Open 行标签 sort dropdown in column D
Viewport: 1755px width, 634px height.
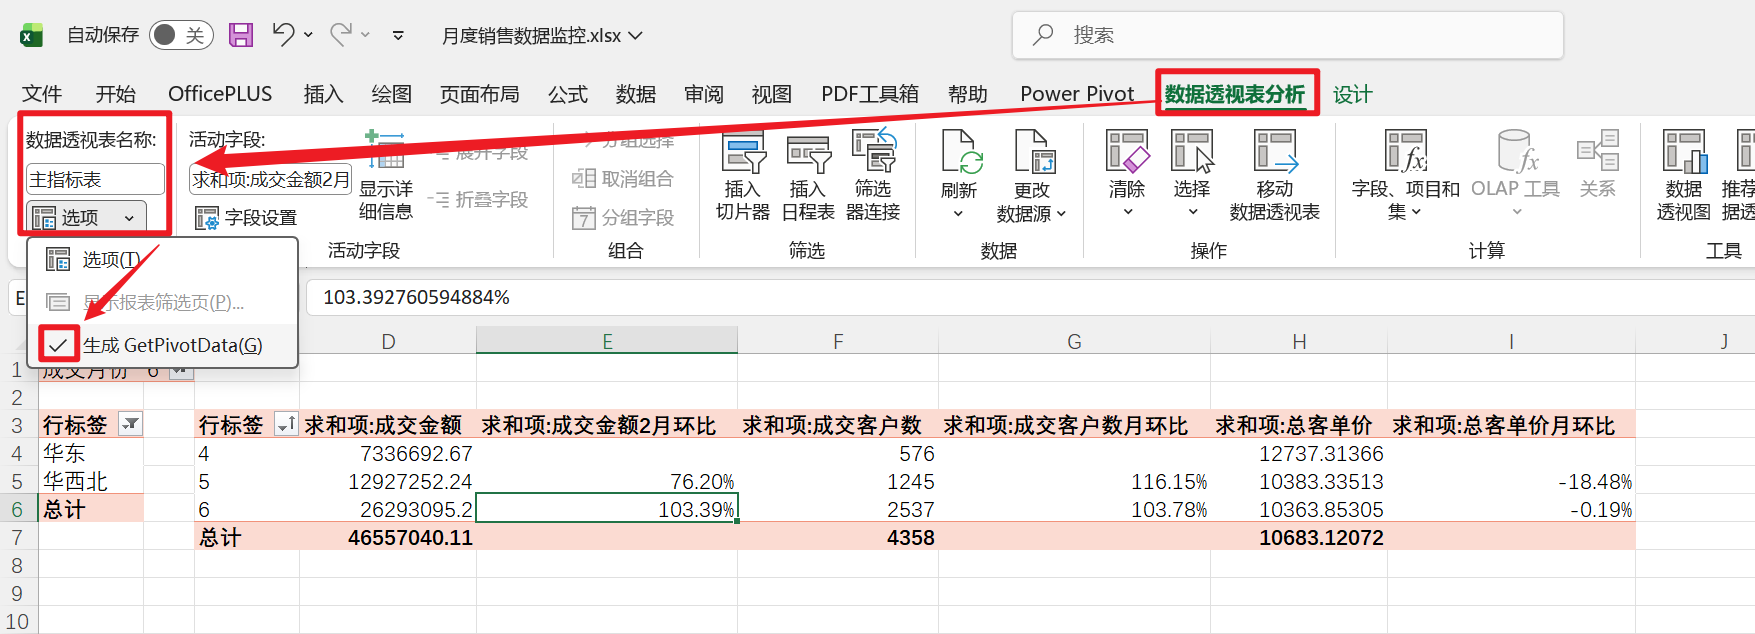click(x=286, y=424)
